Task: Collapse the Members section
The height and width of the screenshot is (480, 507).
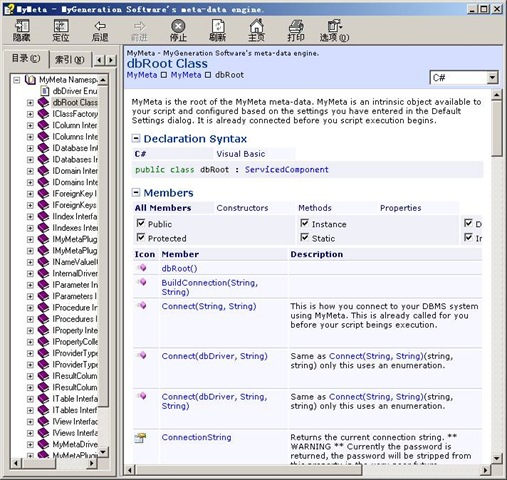Action: click(x=136, y=192)
